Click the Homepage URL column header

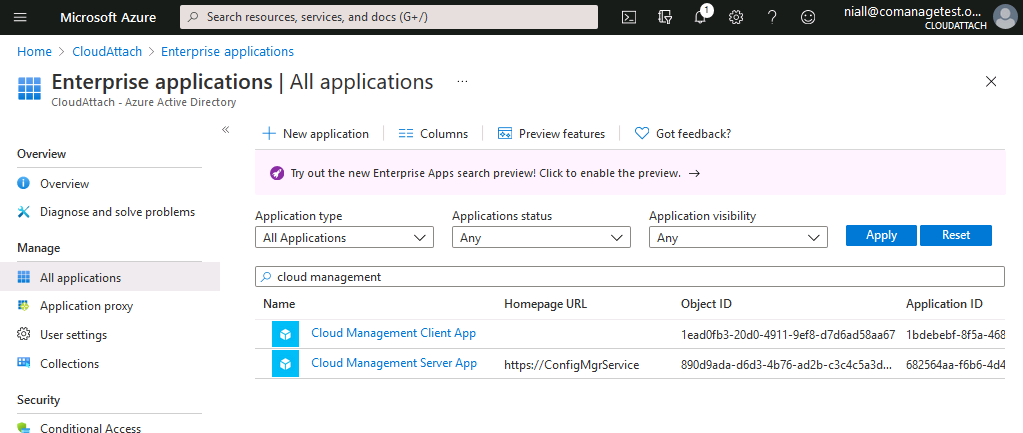pos(545,304)
